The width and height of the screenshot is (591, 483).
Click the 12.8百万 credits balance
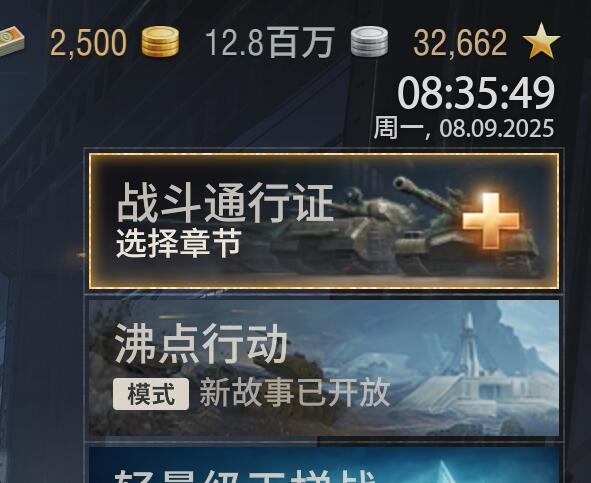click(x=270, y=43)
